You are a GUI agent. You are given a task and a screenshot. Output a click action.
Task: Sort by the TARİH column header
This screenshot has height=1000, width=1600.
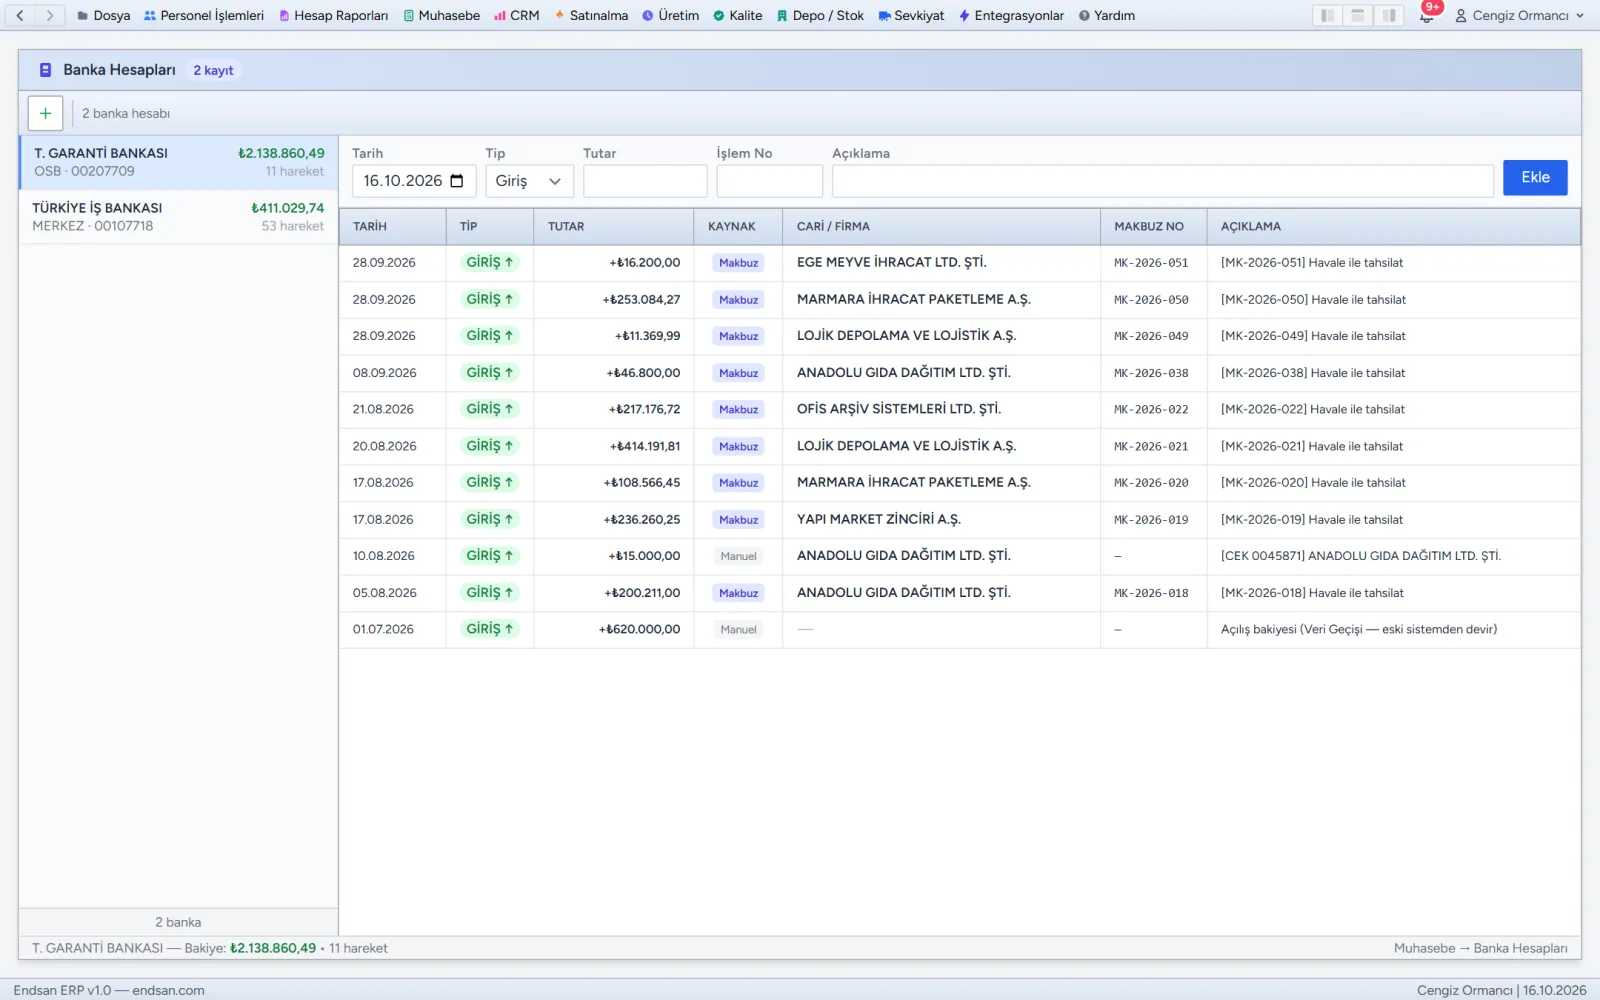click(370, 227)
